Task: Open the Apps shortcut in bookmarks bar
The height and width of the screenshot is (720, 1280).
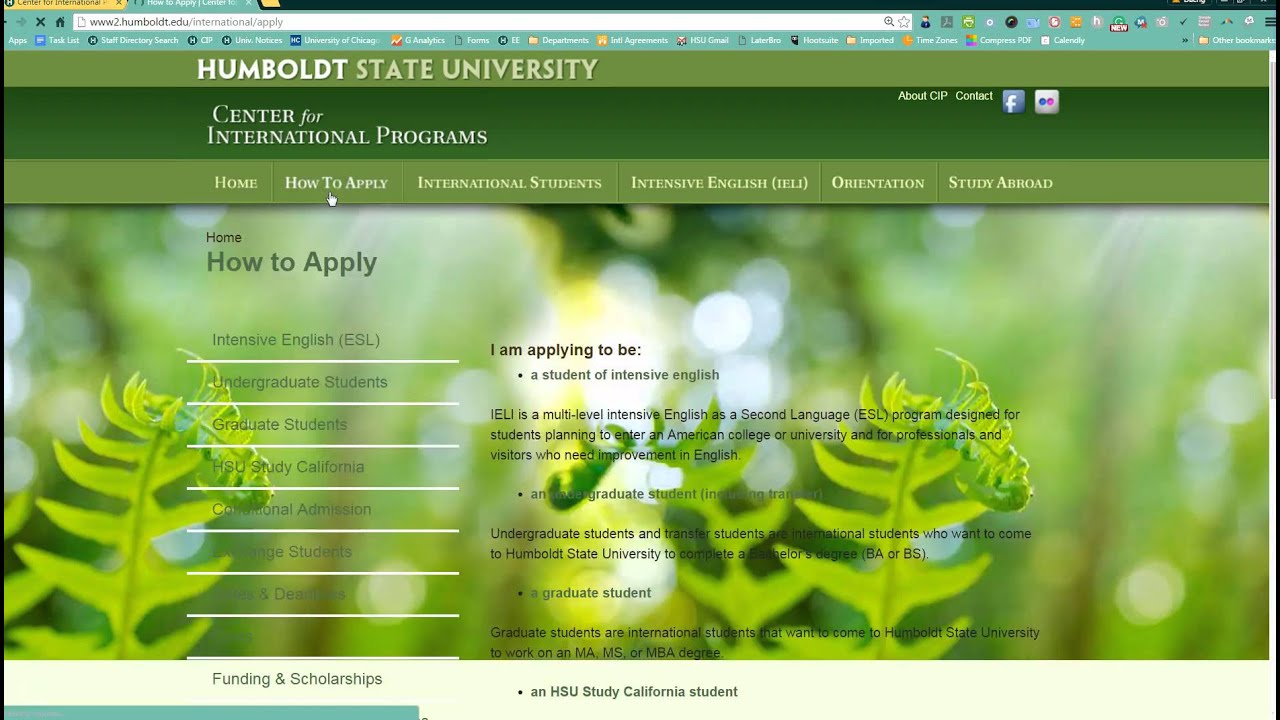Action: coord(17,41)
